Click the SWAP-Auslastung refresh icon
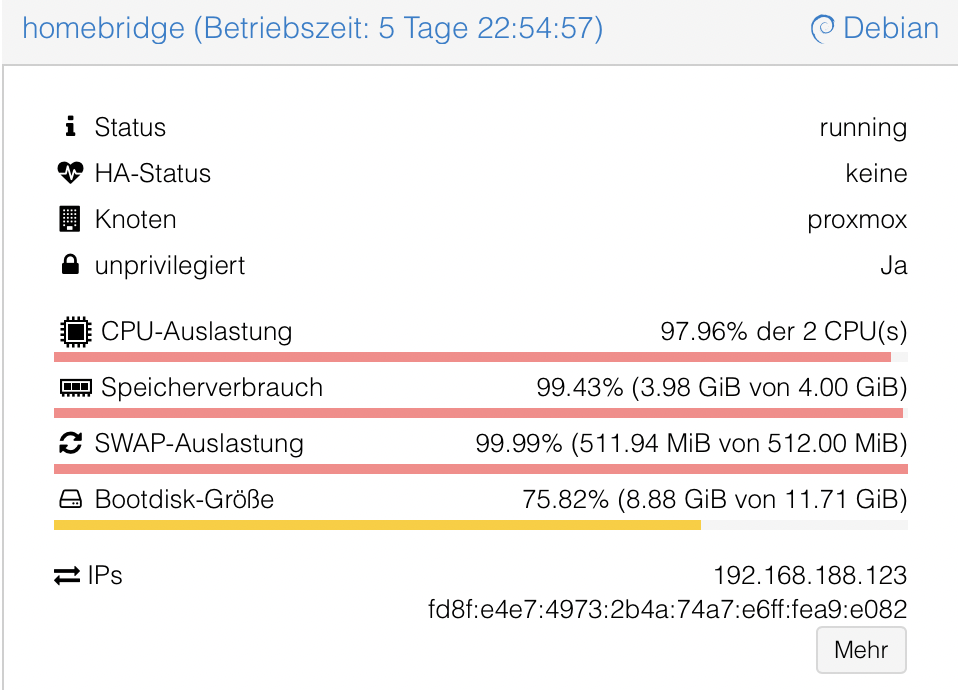 [70, 443]
